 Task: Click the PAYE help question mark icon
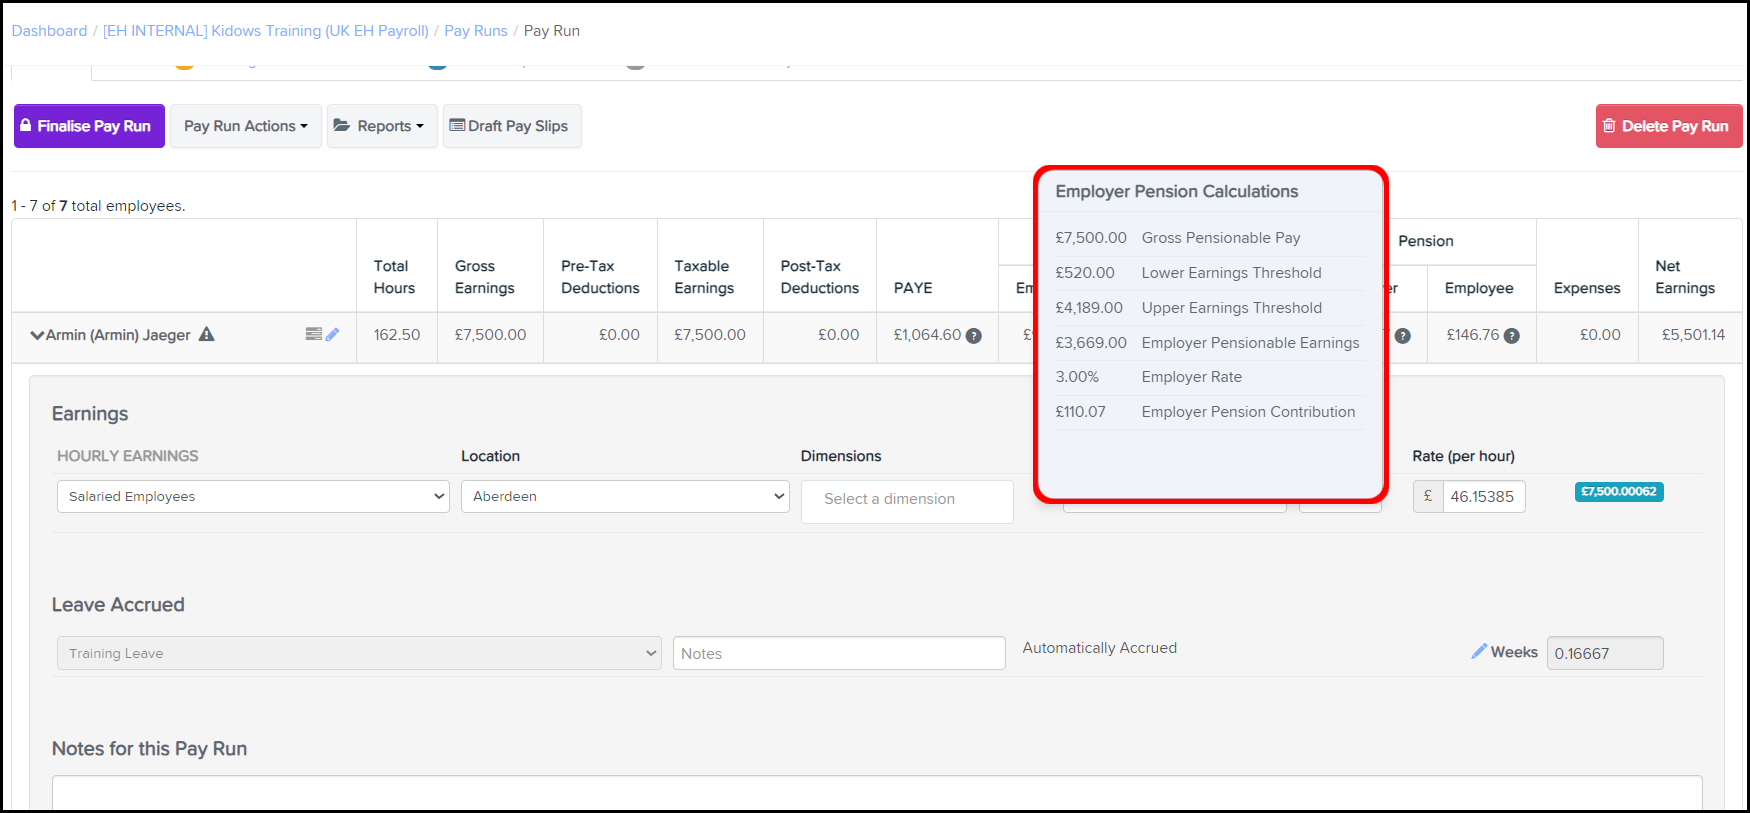(973, 336)
